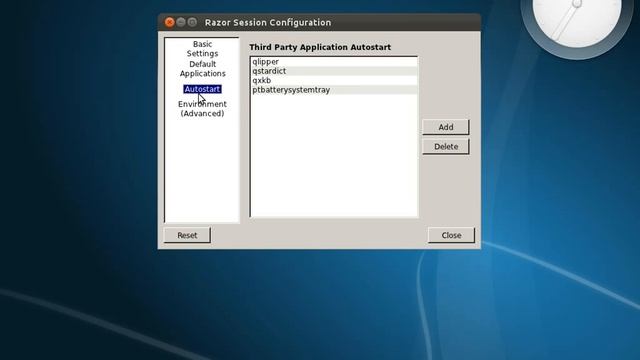Select qstardict in autostart list
Screen dimensions: 640x360
click(334, 71)
